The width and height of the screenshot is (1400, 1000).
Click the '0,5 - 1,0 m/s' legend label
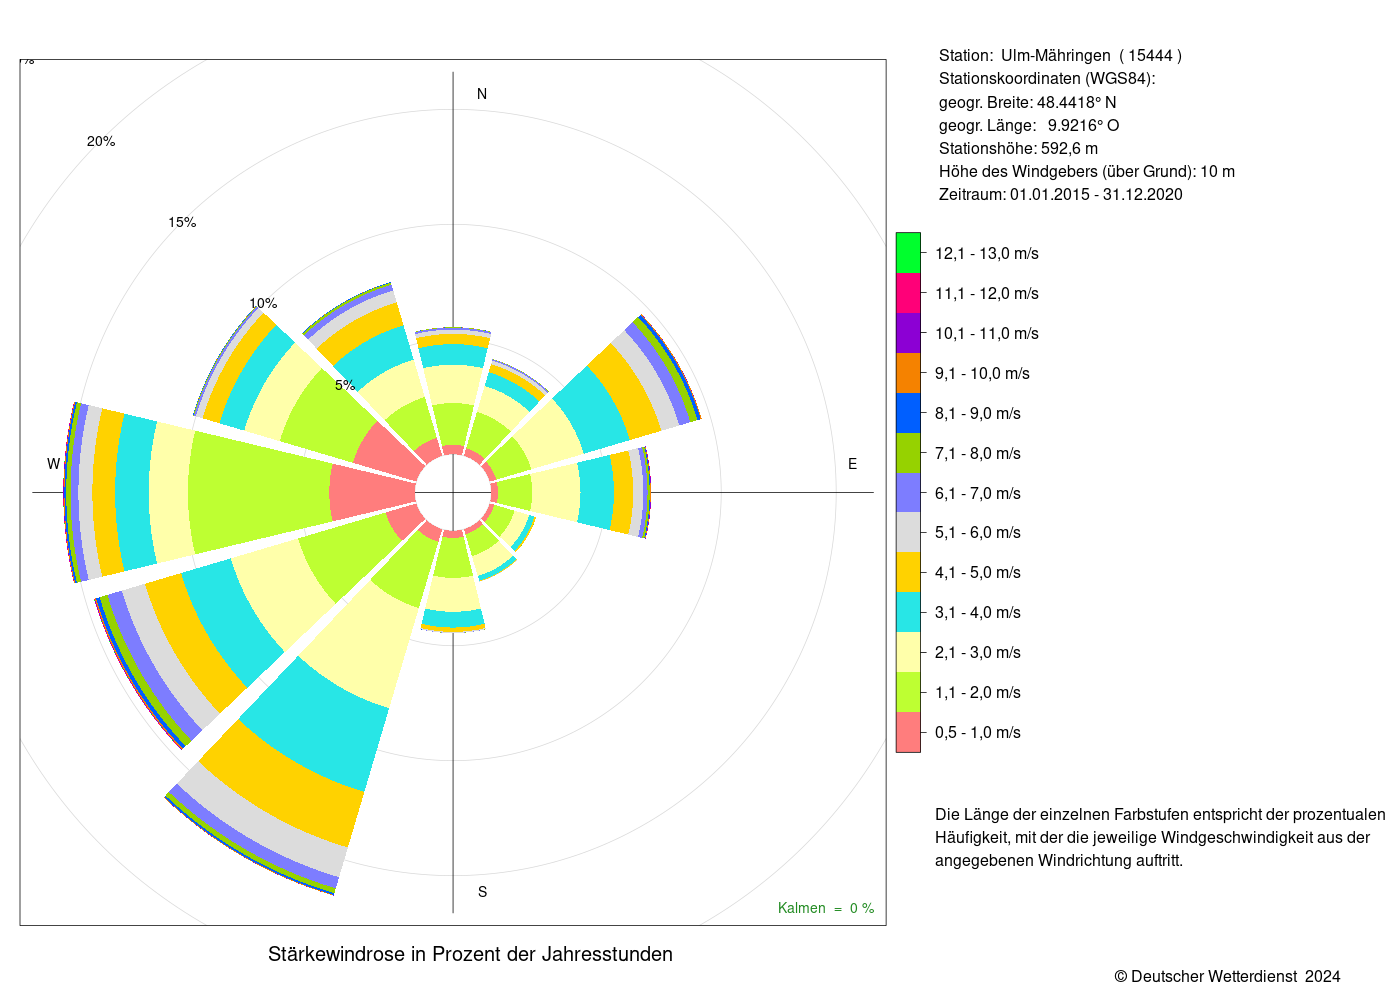978,732
